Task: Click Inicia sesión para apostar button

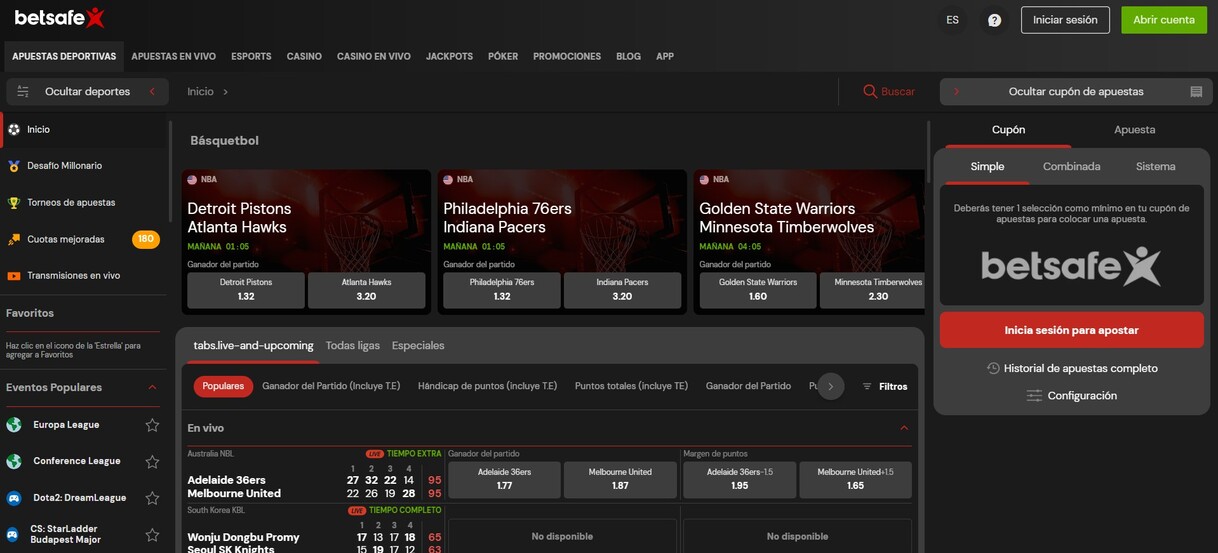Action: pyautogui.click(x=1071, y=330)
